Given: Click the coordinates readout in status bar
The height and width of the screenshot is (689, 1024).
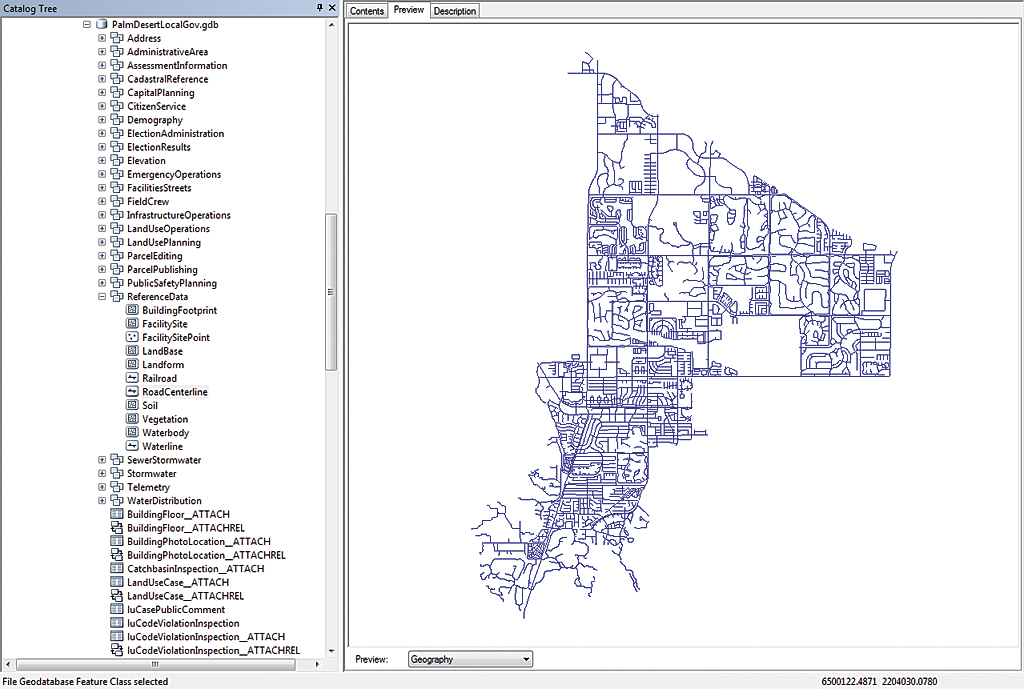Looking at the screenshot, I should pyautogui.click(x=879, y=681).
